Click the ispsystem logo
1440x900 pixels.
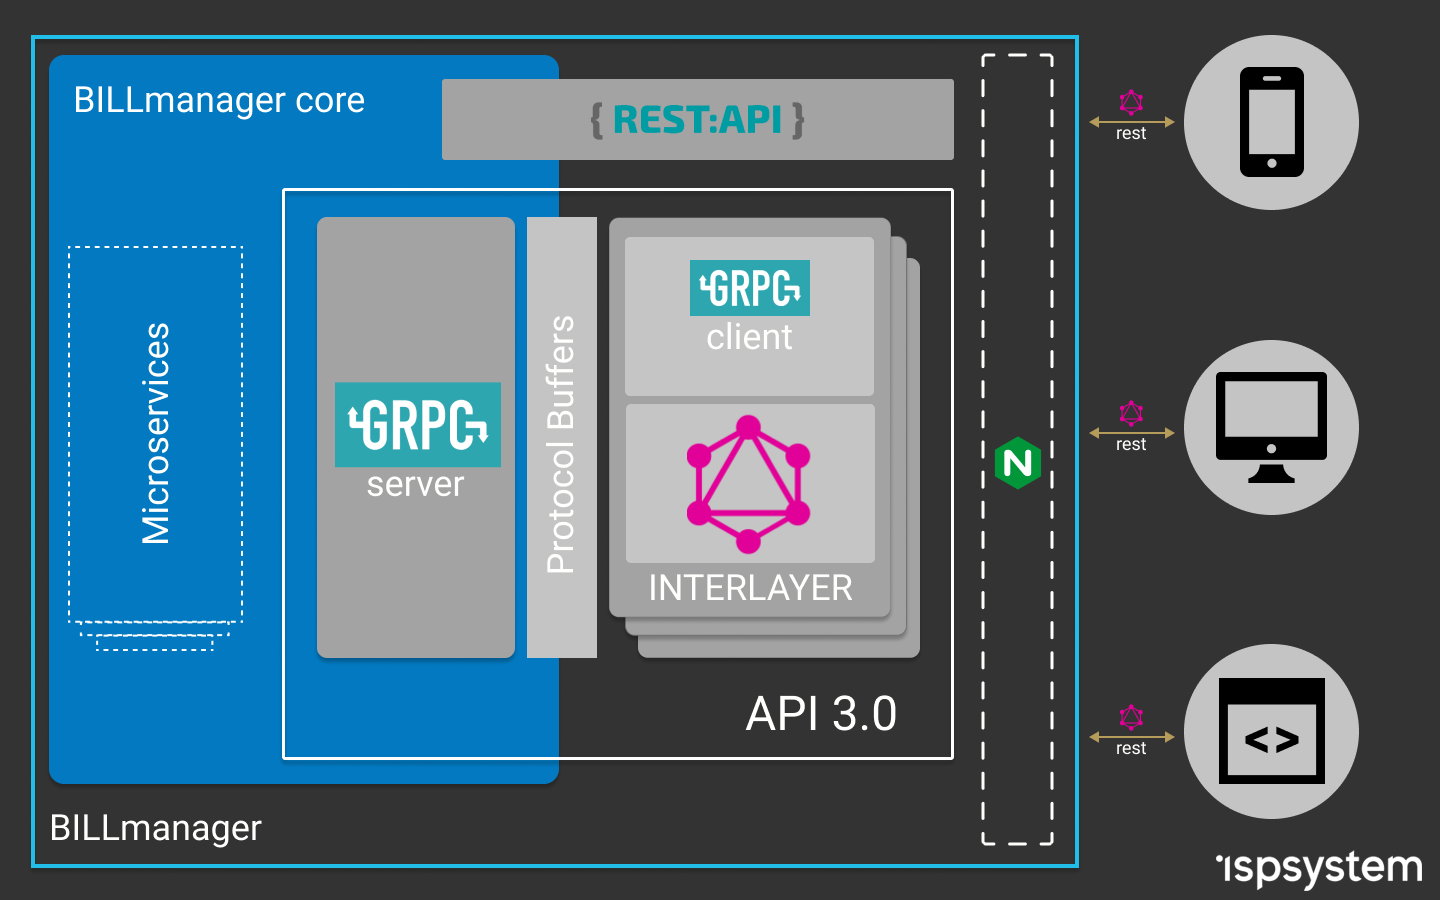[x=1319, y=868]
